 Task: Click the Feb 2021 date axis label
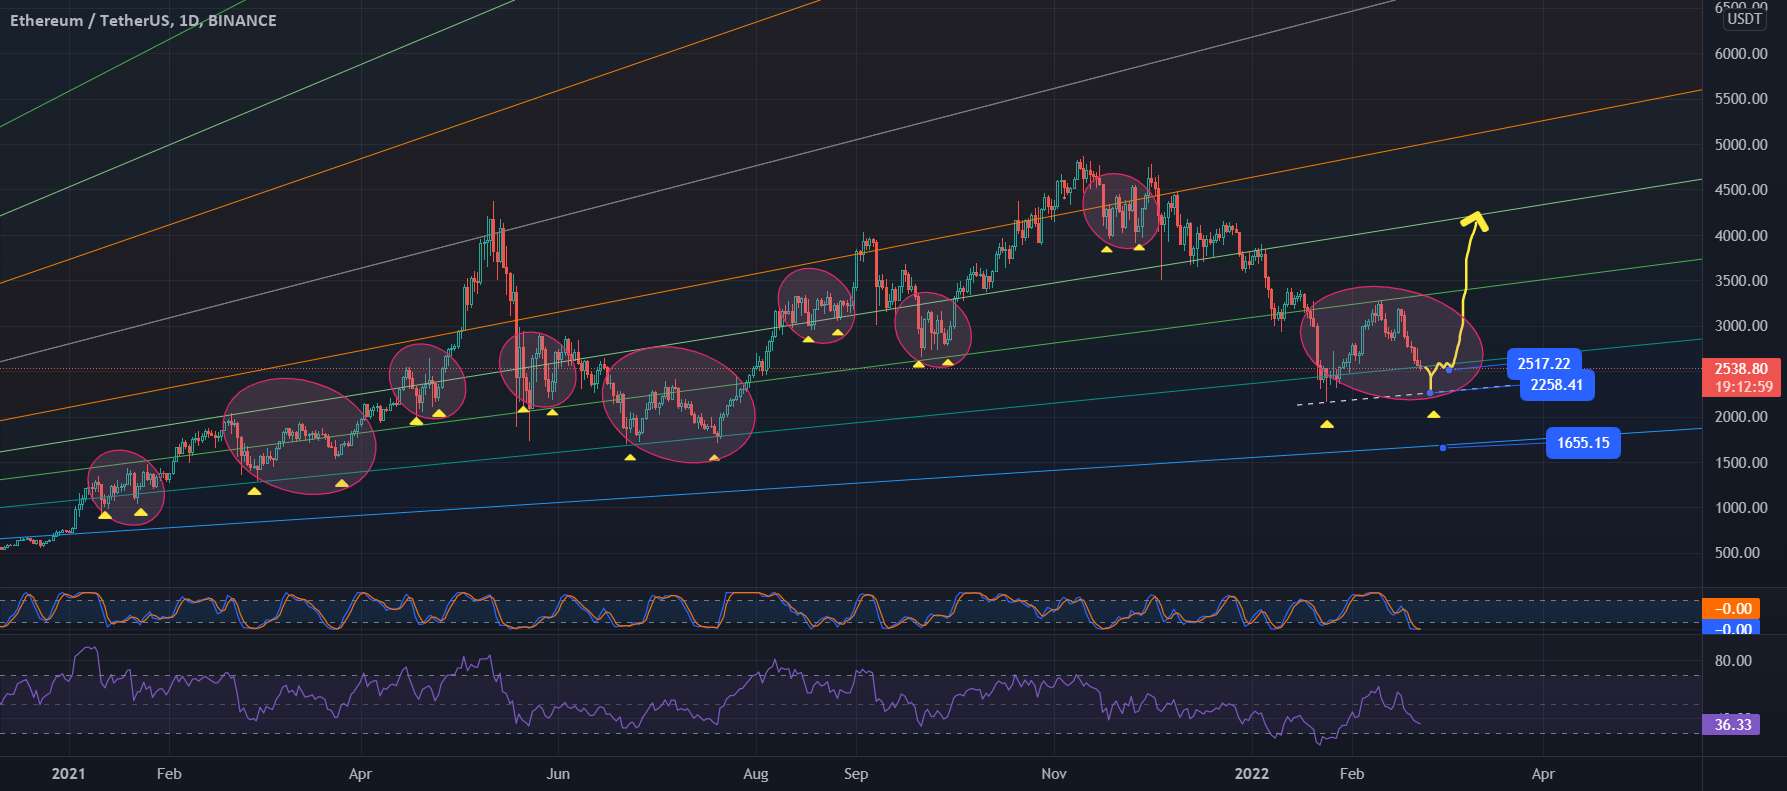point(169,774)
